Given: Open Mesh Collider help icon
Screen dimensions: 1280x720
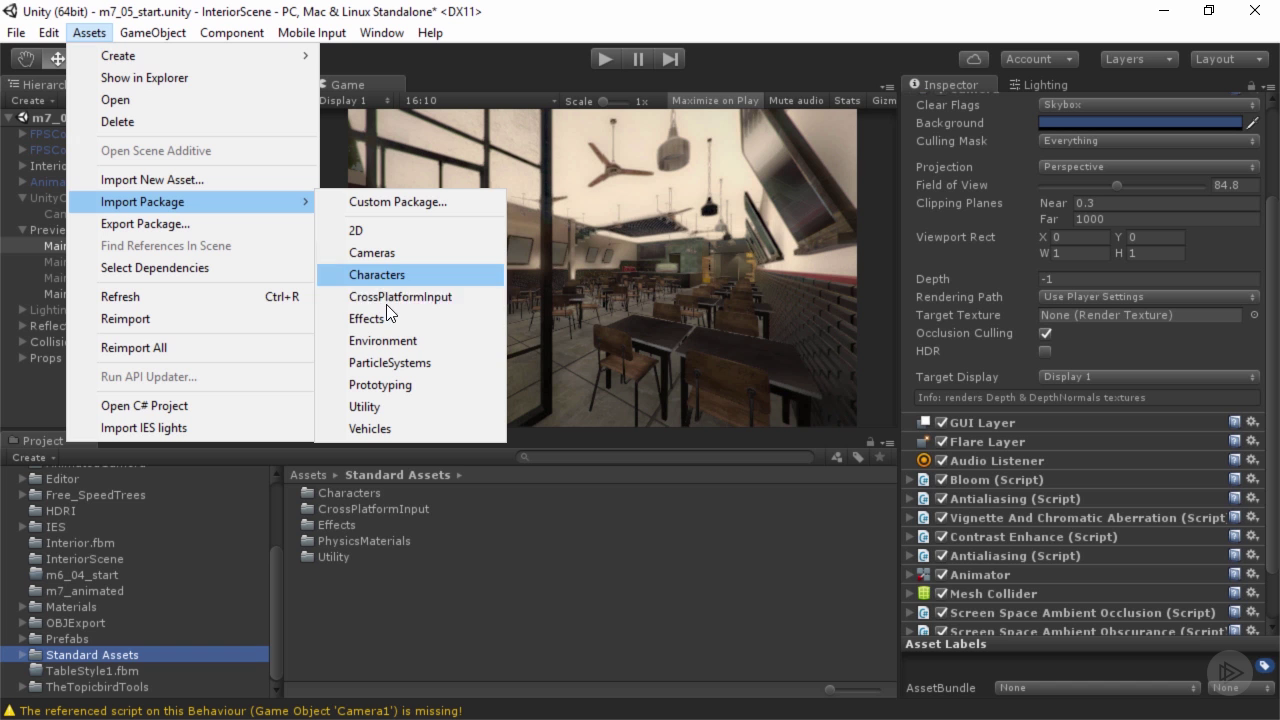Looking at the screenshot, I should click(1235, 593).
